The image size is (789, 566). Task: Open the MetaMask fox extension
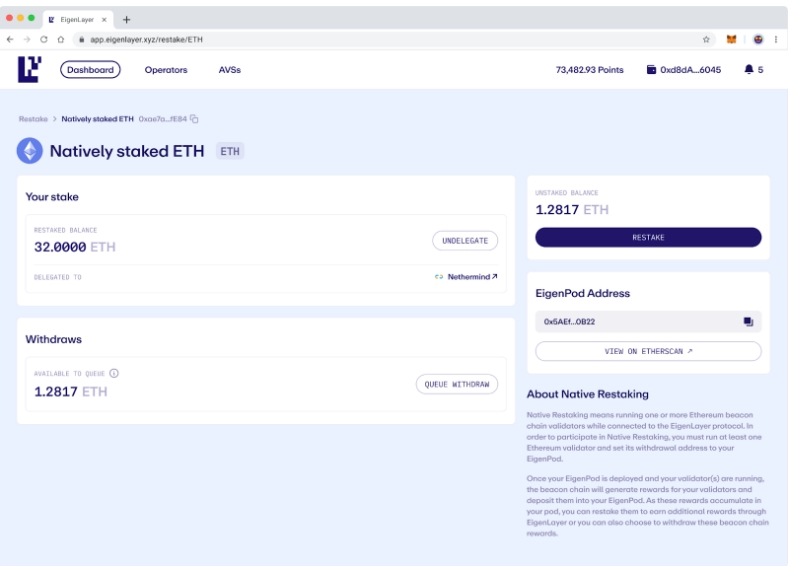click(731, 39)
